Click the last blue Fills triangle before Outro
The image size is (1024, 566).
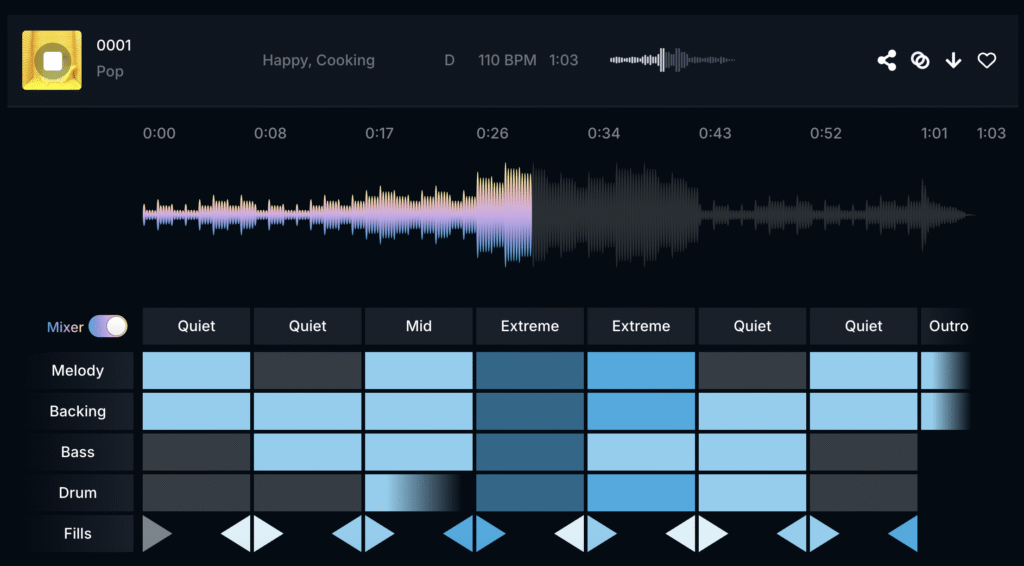point(904,534)
